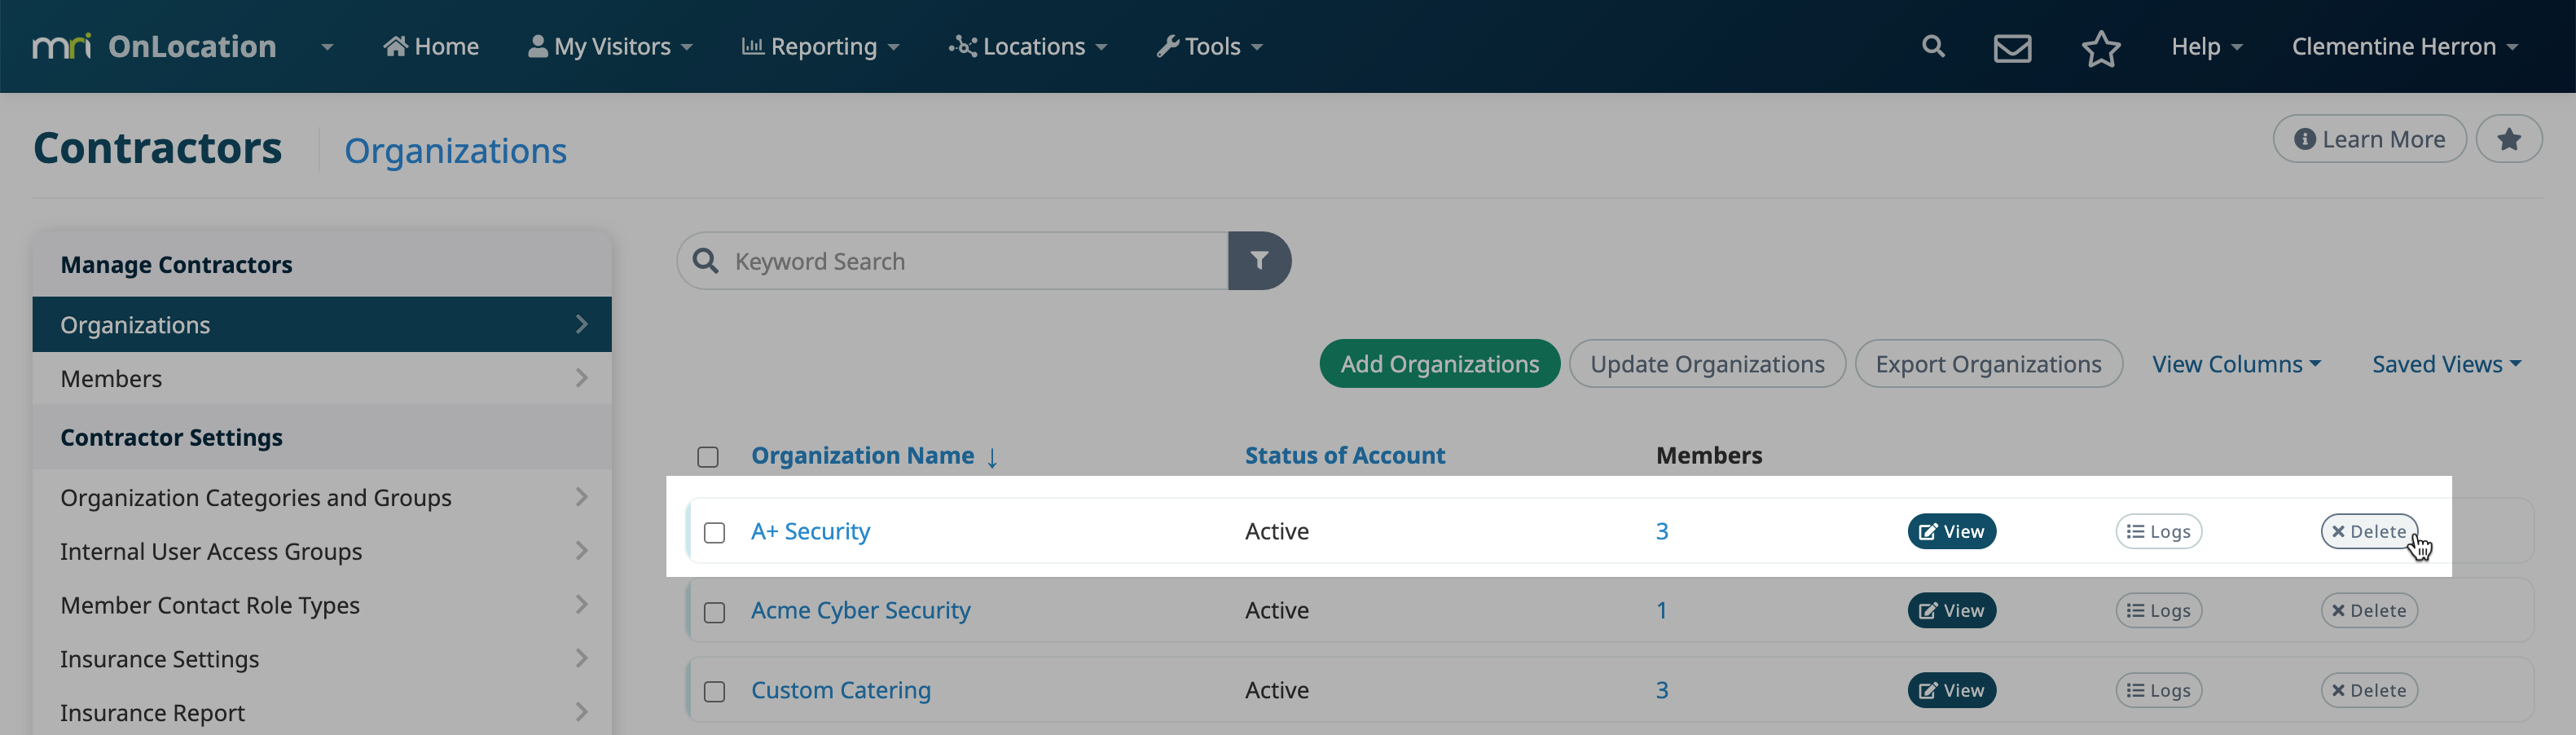Open Insurance Settings in the sidebar

(x=321, y=659)
